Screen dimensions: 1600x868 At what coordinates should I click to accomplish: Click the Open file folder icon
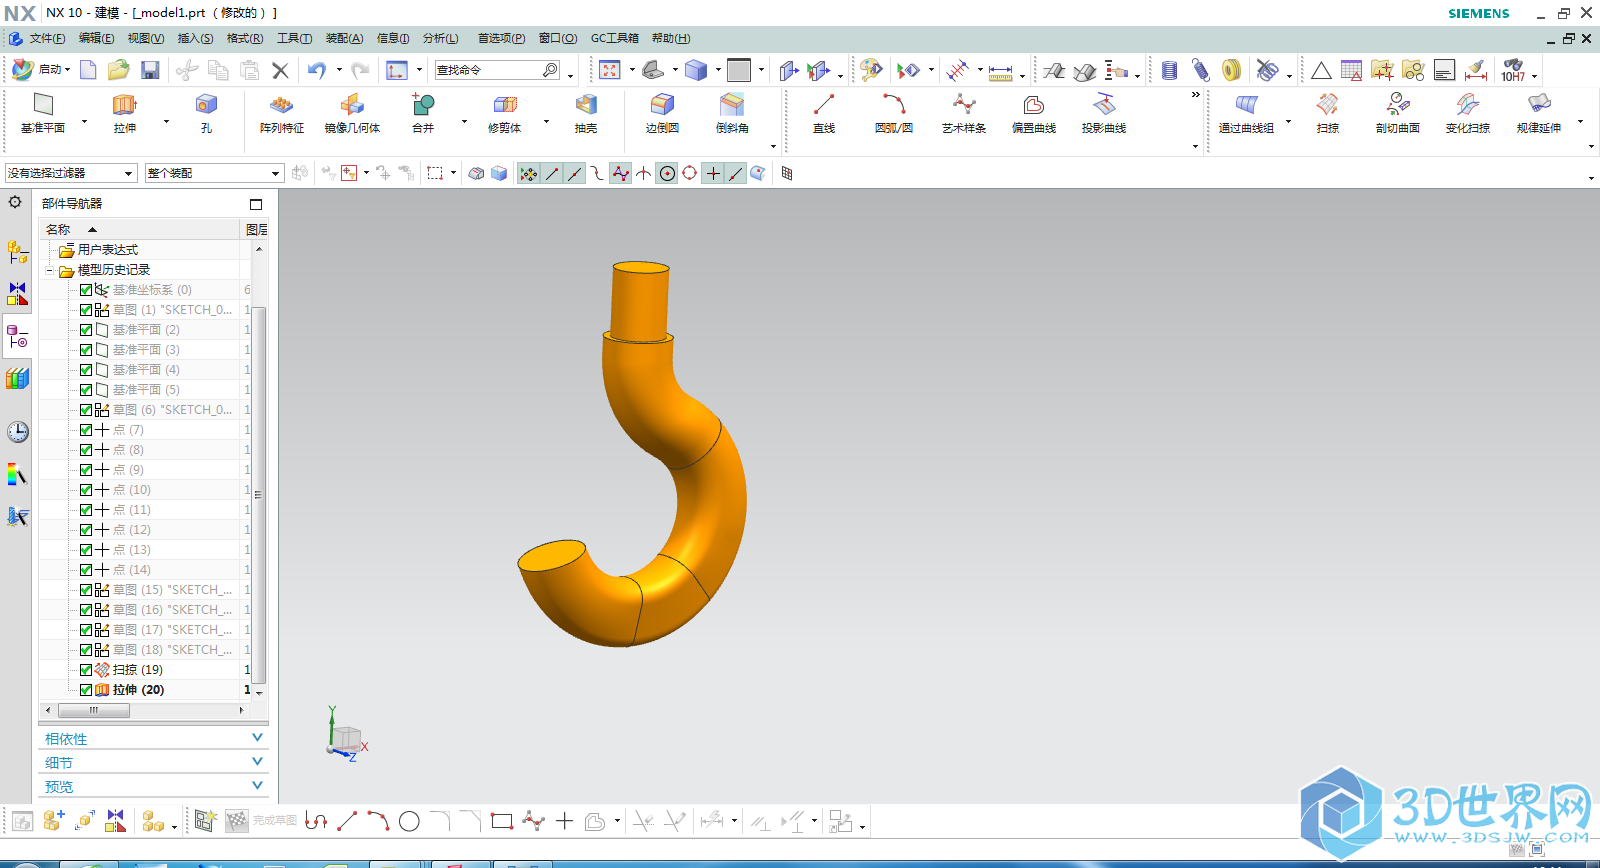click(119, 70)
